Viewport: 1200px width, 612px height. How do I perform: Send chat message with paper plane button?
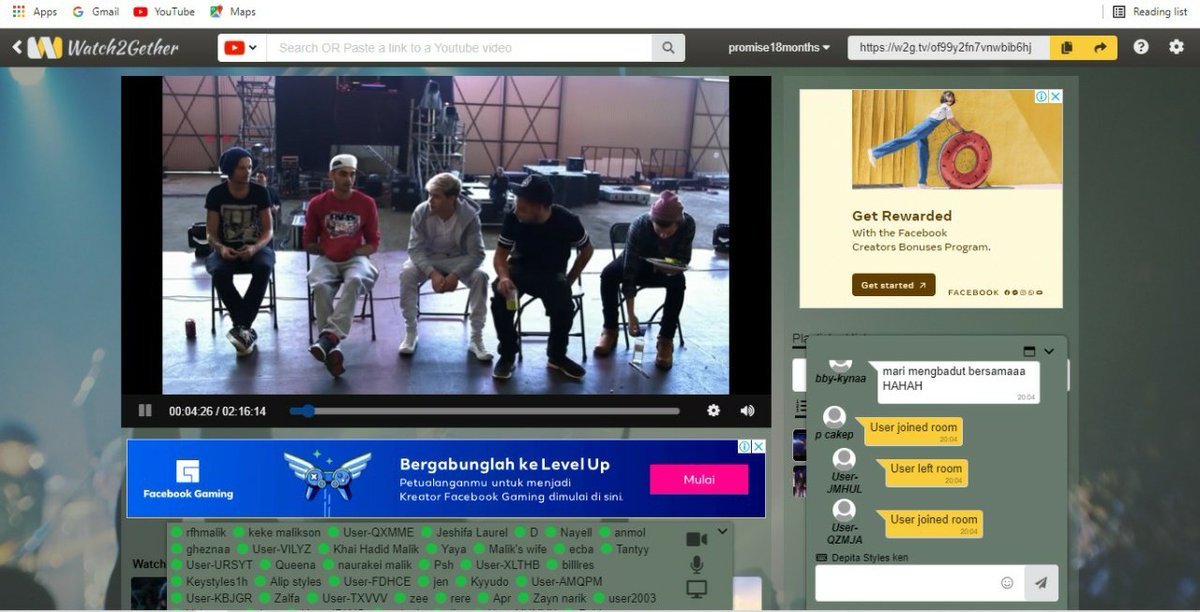[x=1041, y=583]
